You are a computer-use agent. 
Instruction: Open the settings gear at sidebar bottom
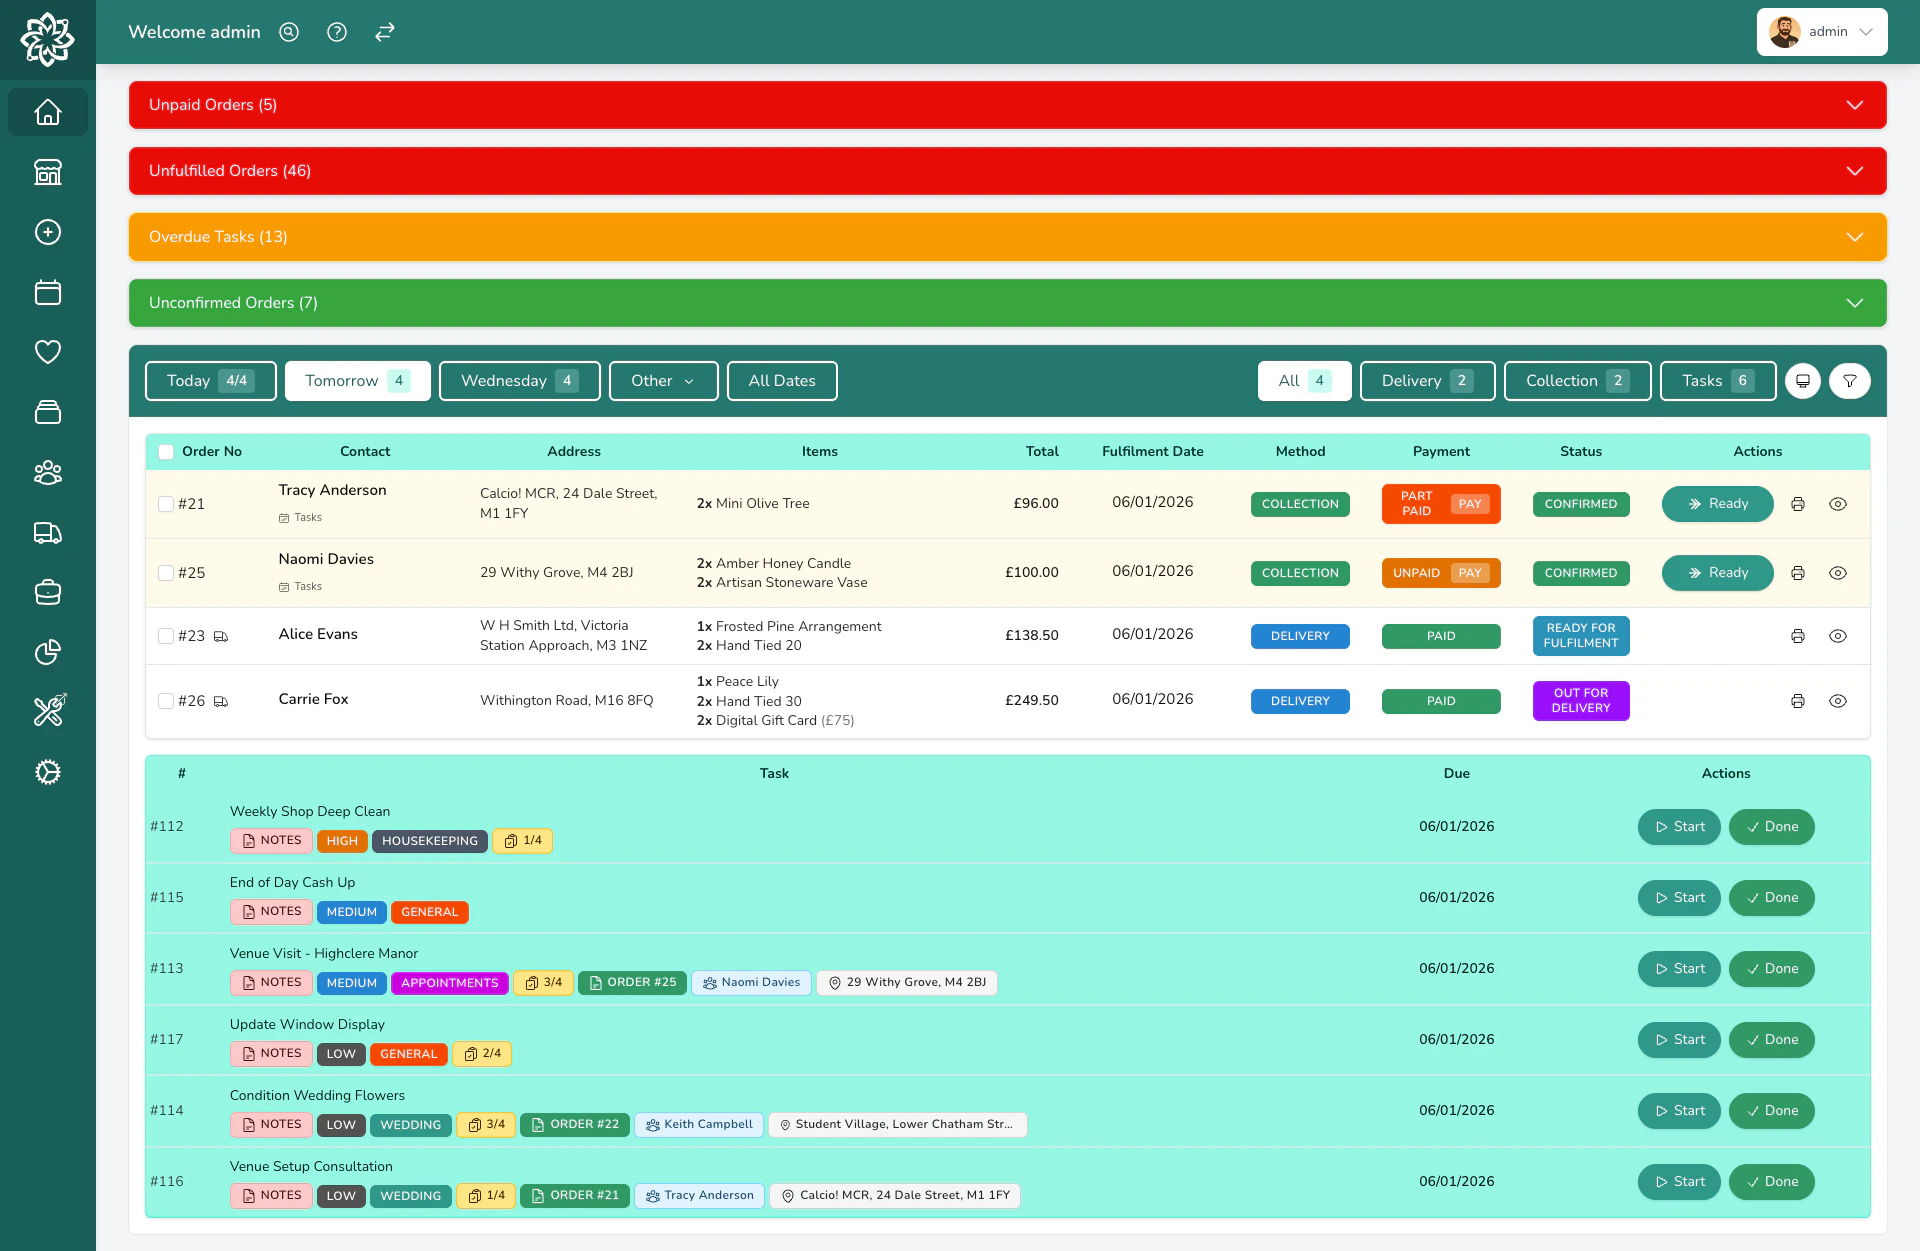tap(47, 772)
